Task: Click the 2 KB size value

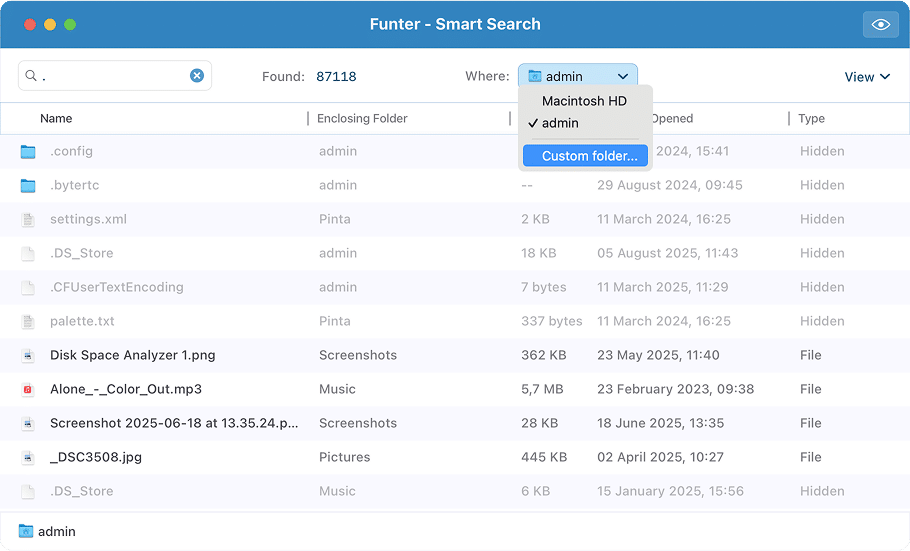Action: point(535,219)
